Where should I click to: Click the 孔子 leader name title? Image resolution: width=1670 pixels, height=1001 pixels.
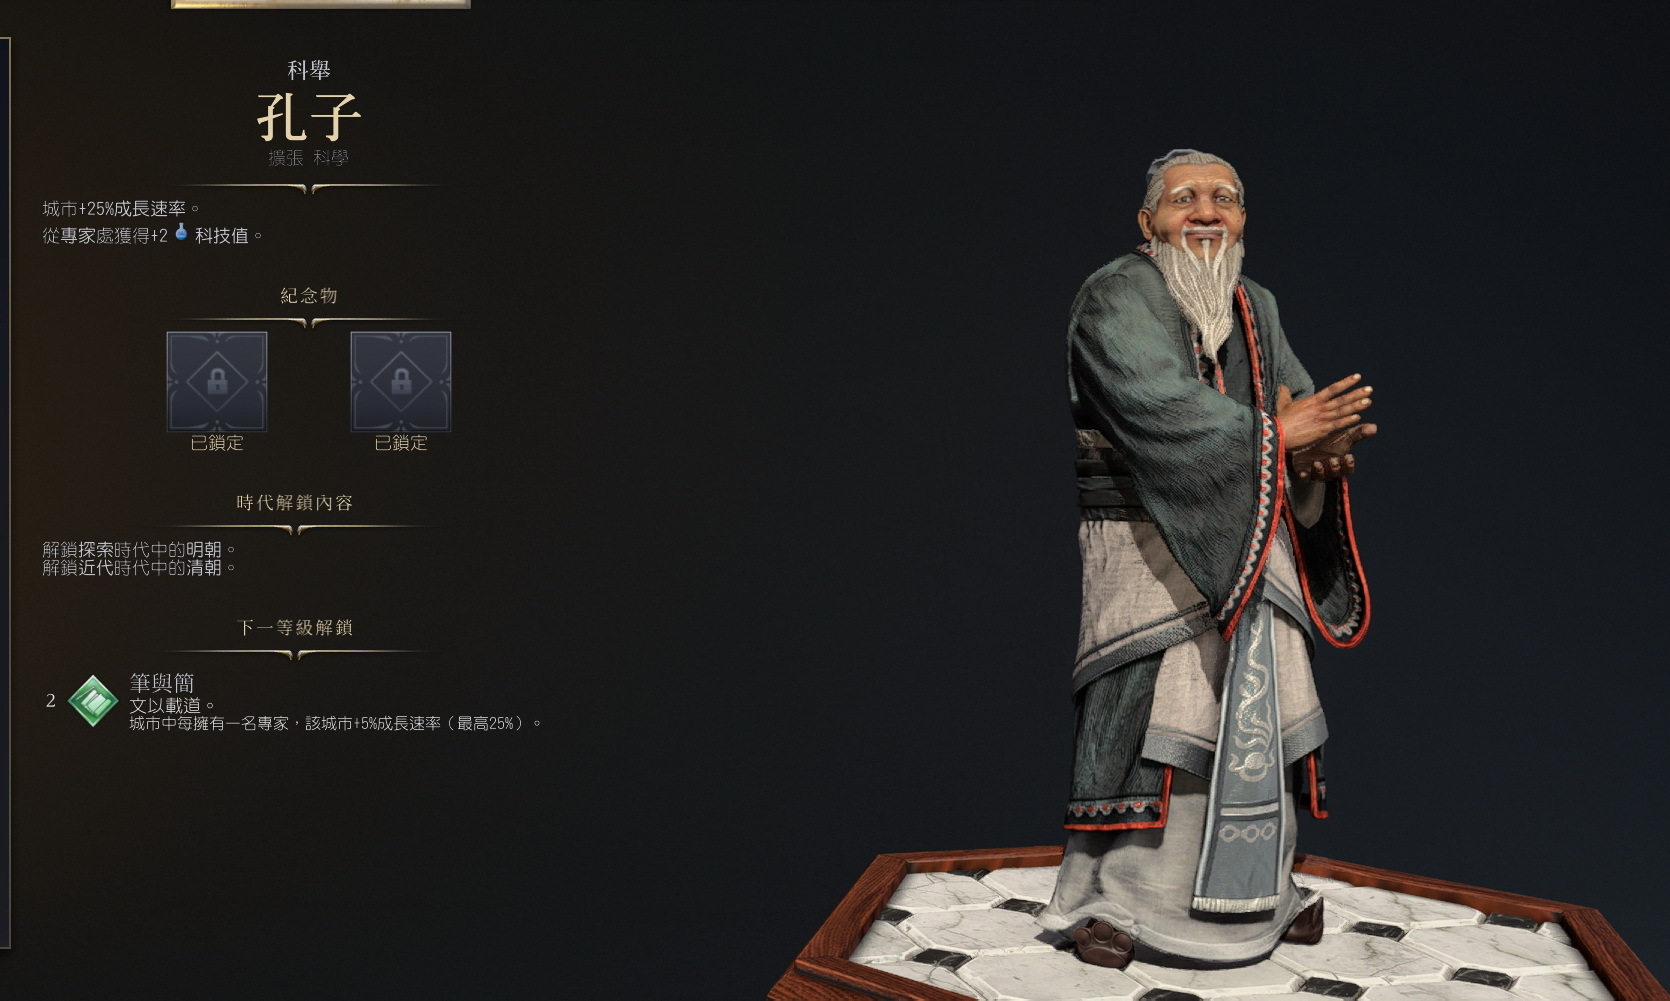coord(309,117)
